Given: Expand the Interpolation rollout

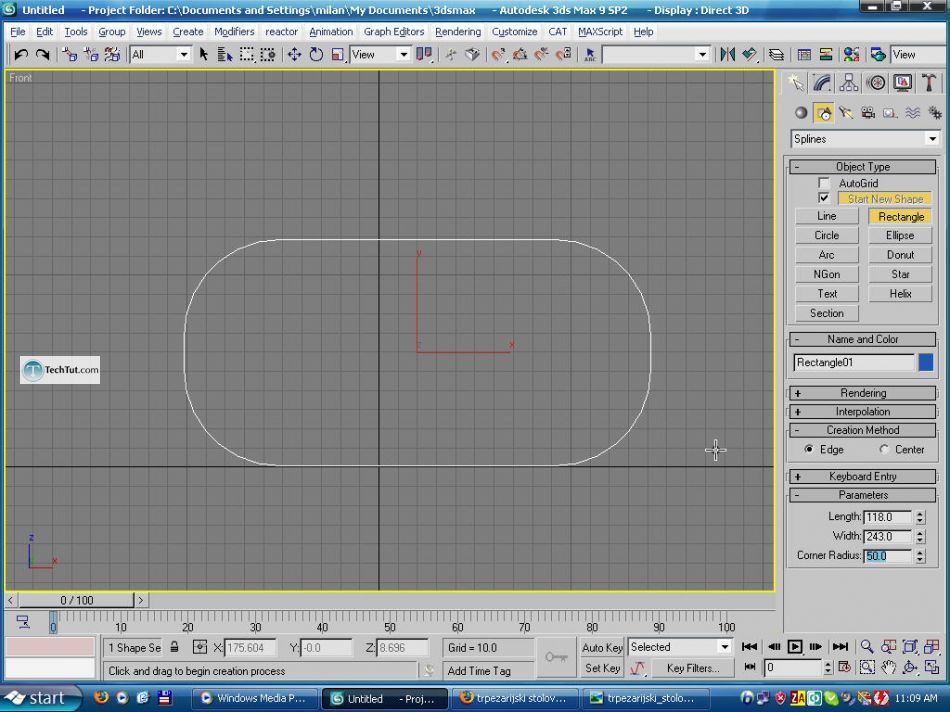Looking at the screenshot, I should coord(863,411).
